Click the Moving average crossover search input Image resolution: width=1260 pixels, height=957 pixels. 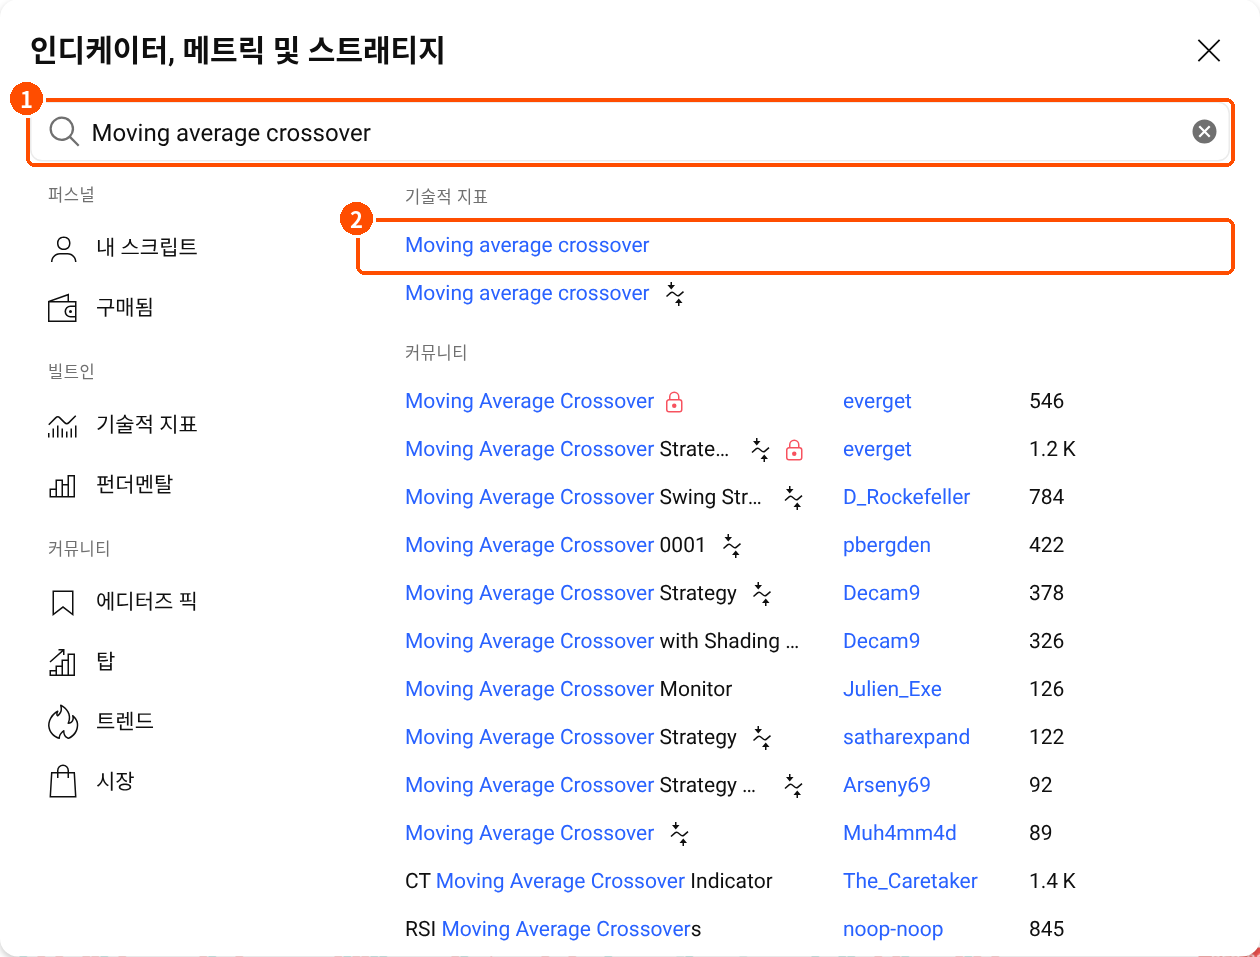pos(630,132)
